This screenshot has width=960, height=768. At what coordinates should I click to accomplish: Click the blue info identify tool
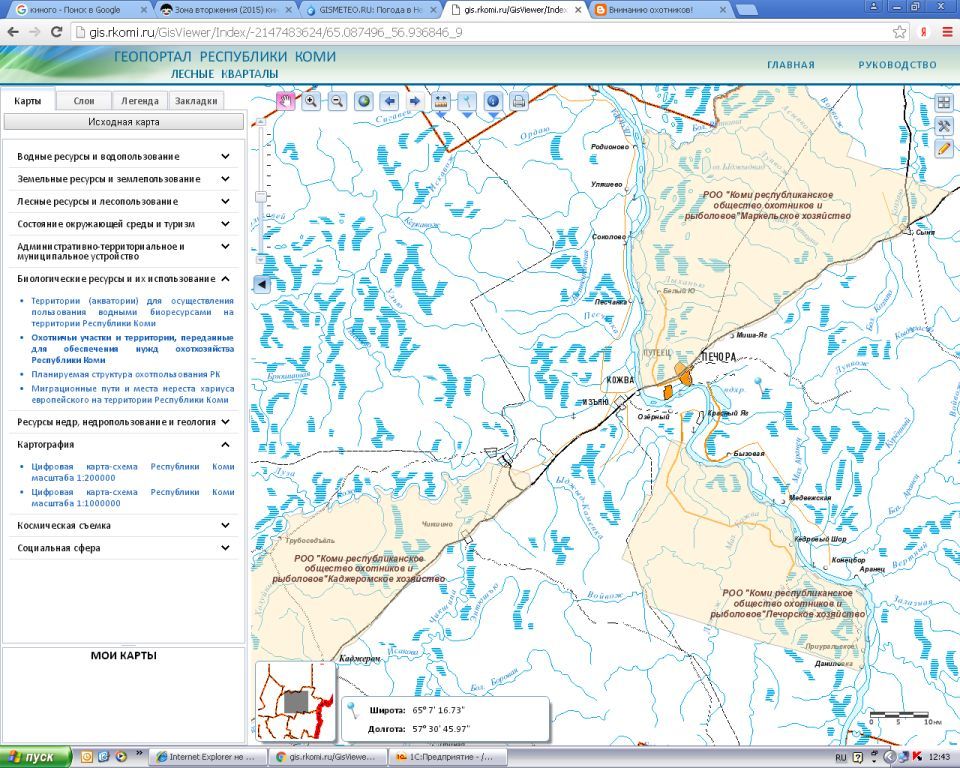click(493, 101)
